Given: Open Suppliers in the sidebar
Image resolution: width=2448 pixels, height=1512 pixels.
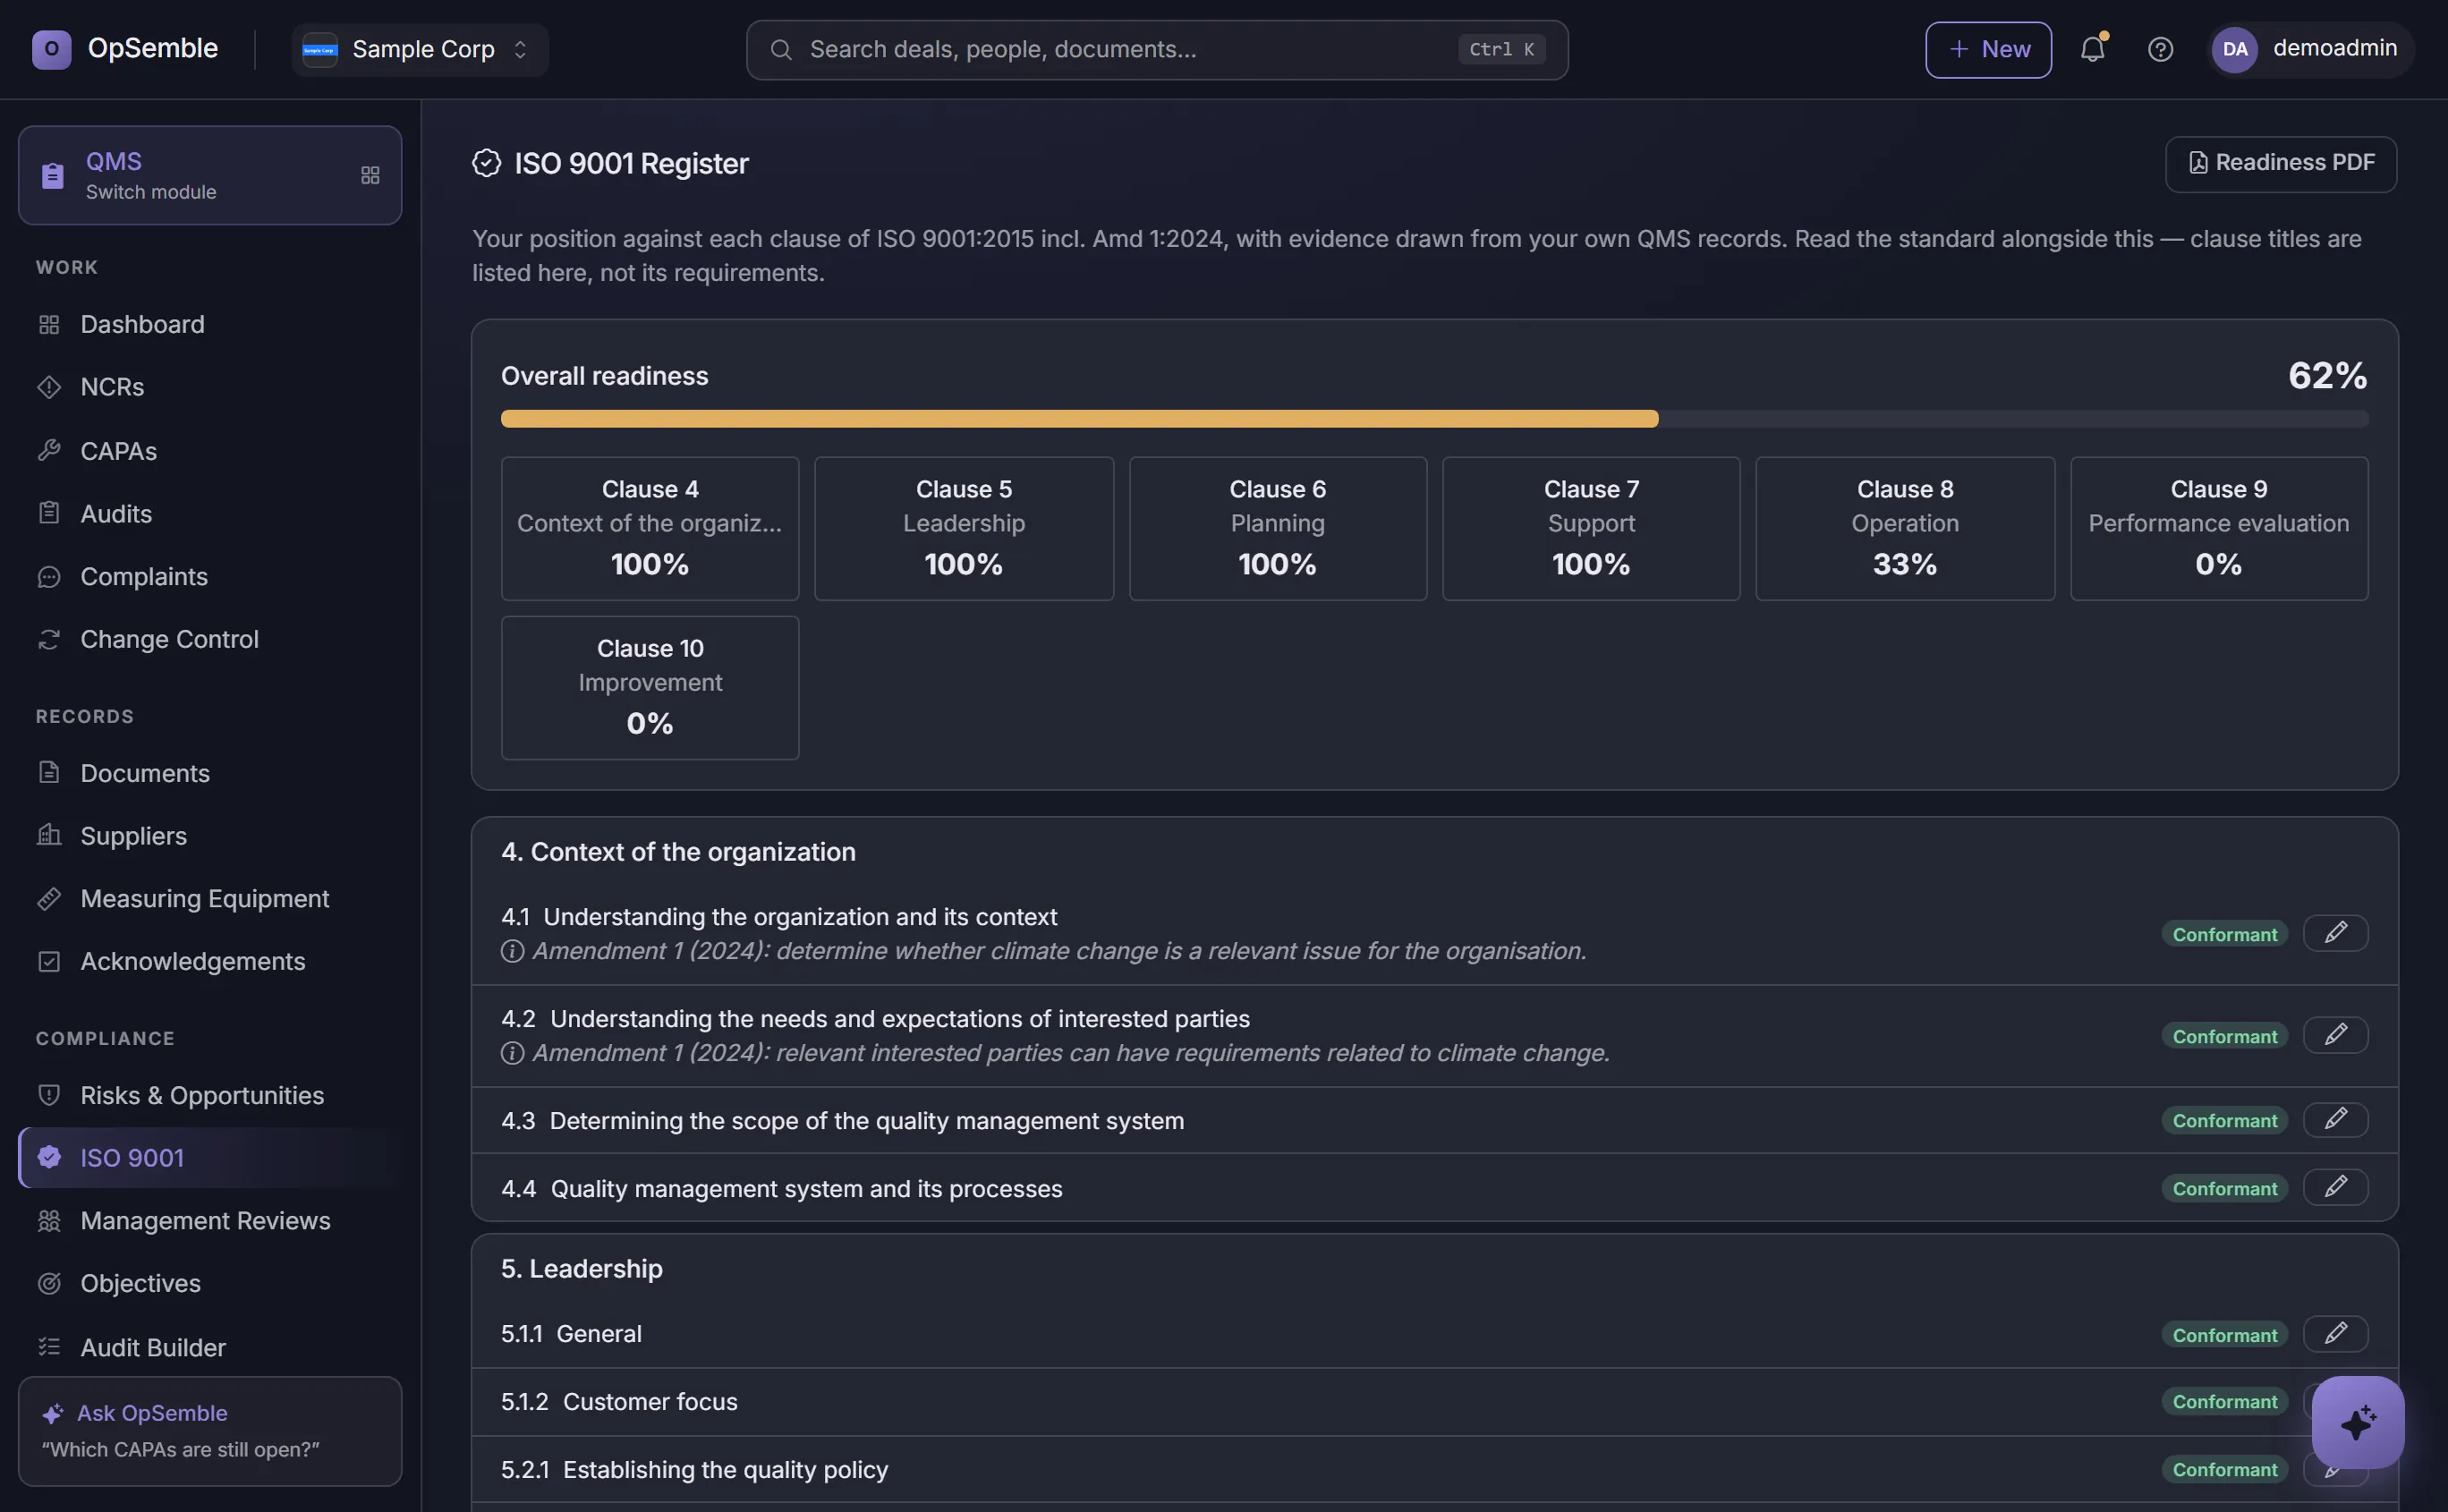Looking at the screenshot, I should click(210, 836).
